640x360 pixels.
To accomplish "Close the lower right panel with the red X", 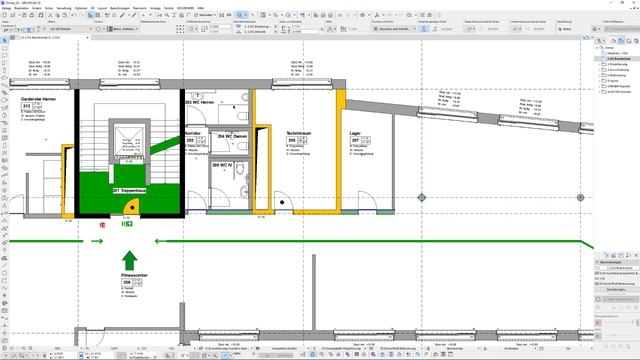I will 636,255.
